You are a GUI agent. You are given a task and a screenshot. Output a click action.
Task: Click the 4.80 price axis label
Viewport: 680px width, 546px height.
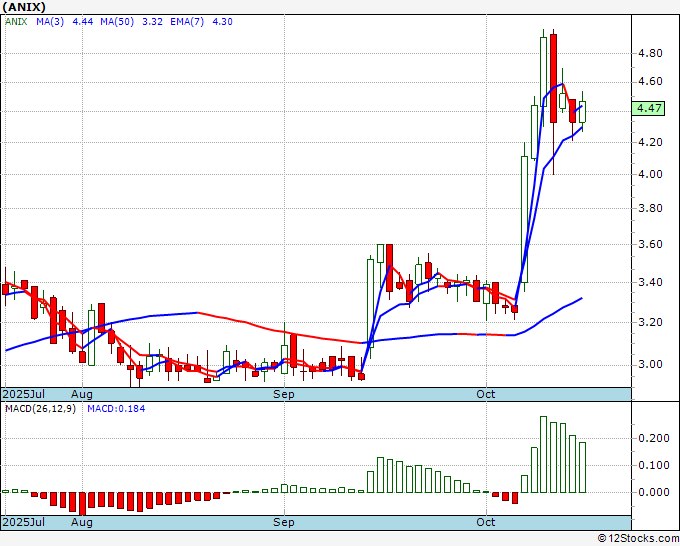coord(651,53)
